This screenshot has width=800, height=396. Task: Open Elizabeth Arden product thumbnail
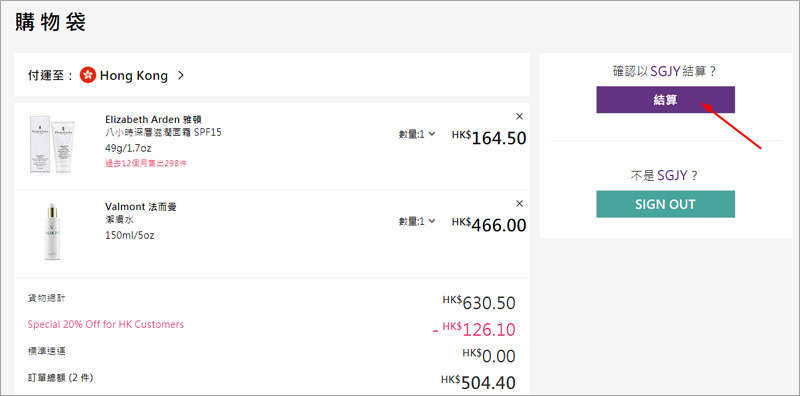click(52, 145)
